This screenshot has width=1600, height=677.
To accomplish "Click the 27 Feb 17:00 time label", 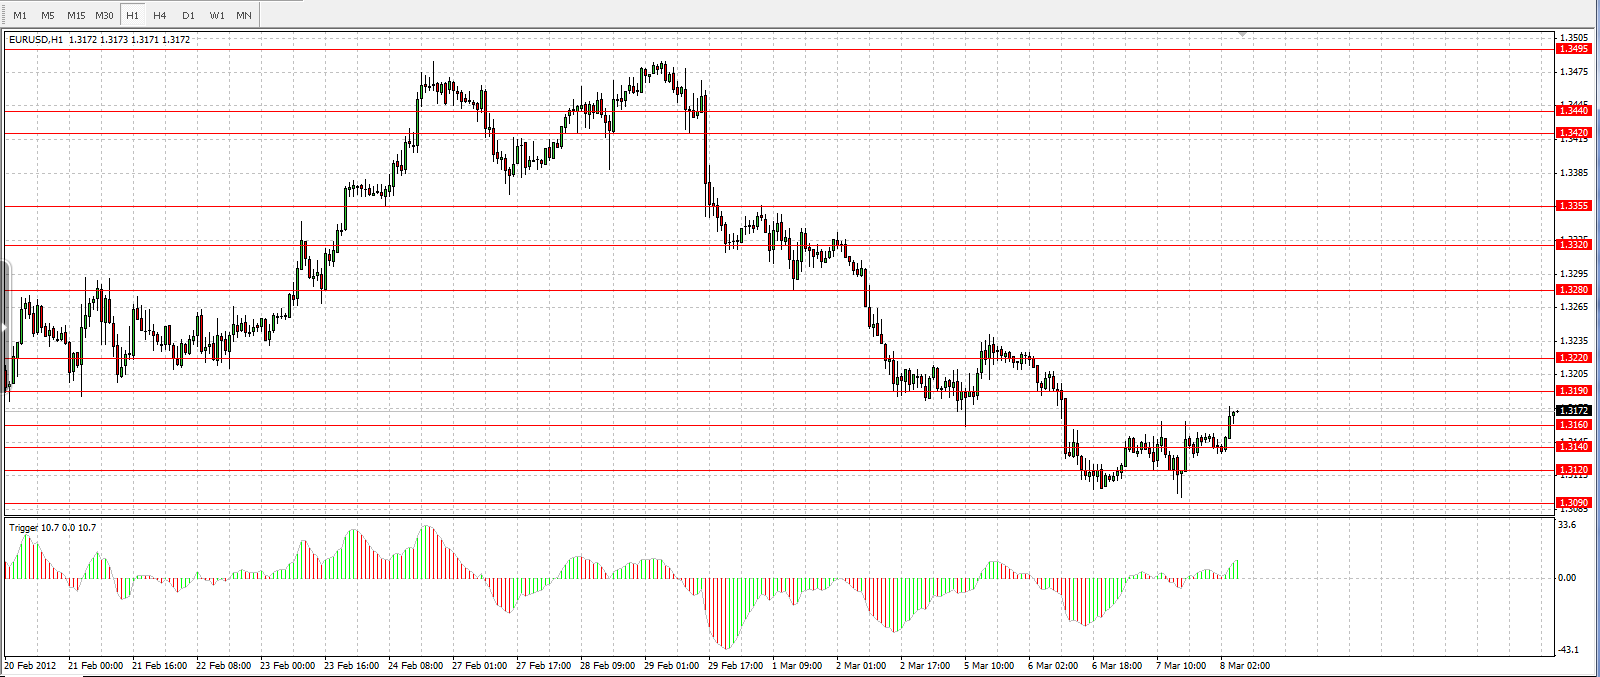I will click(543, 666).
